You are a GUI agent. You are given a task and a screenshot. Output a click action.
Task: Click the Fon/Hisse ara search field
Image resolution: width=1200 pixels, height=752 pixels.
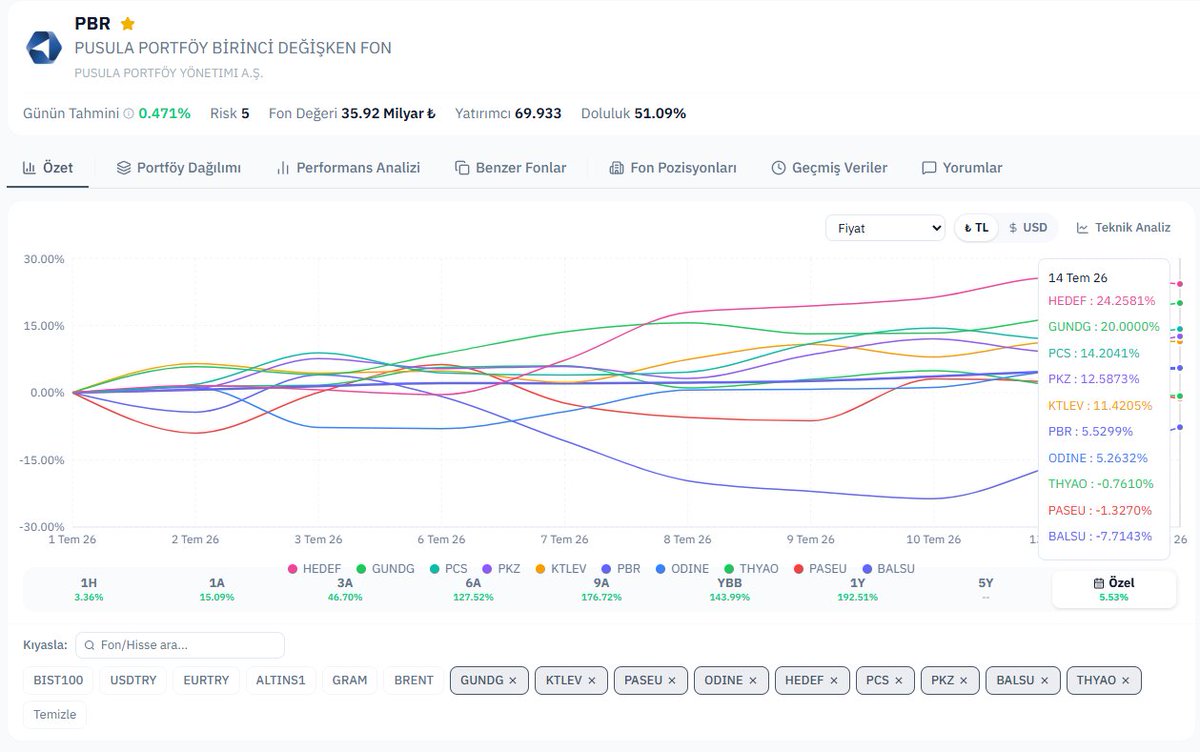(x=180, y=645)
